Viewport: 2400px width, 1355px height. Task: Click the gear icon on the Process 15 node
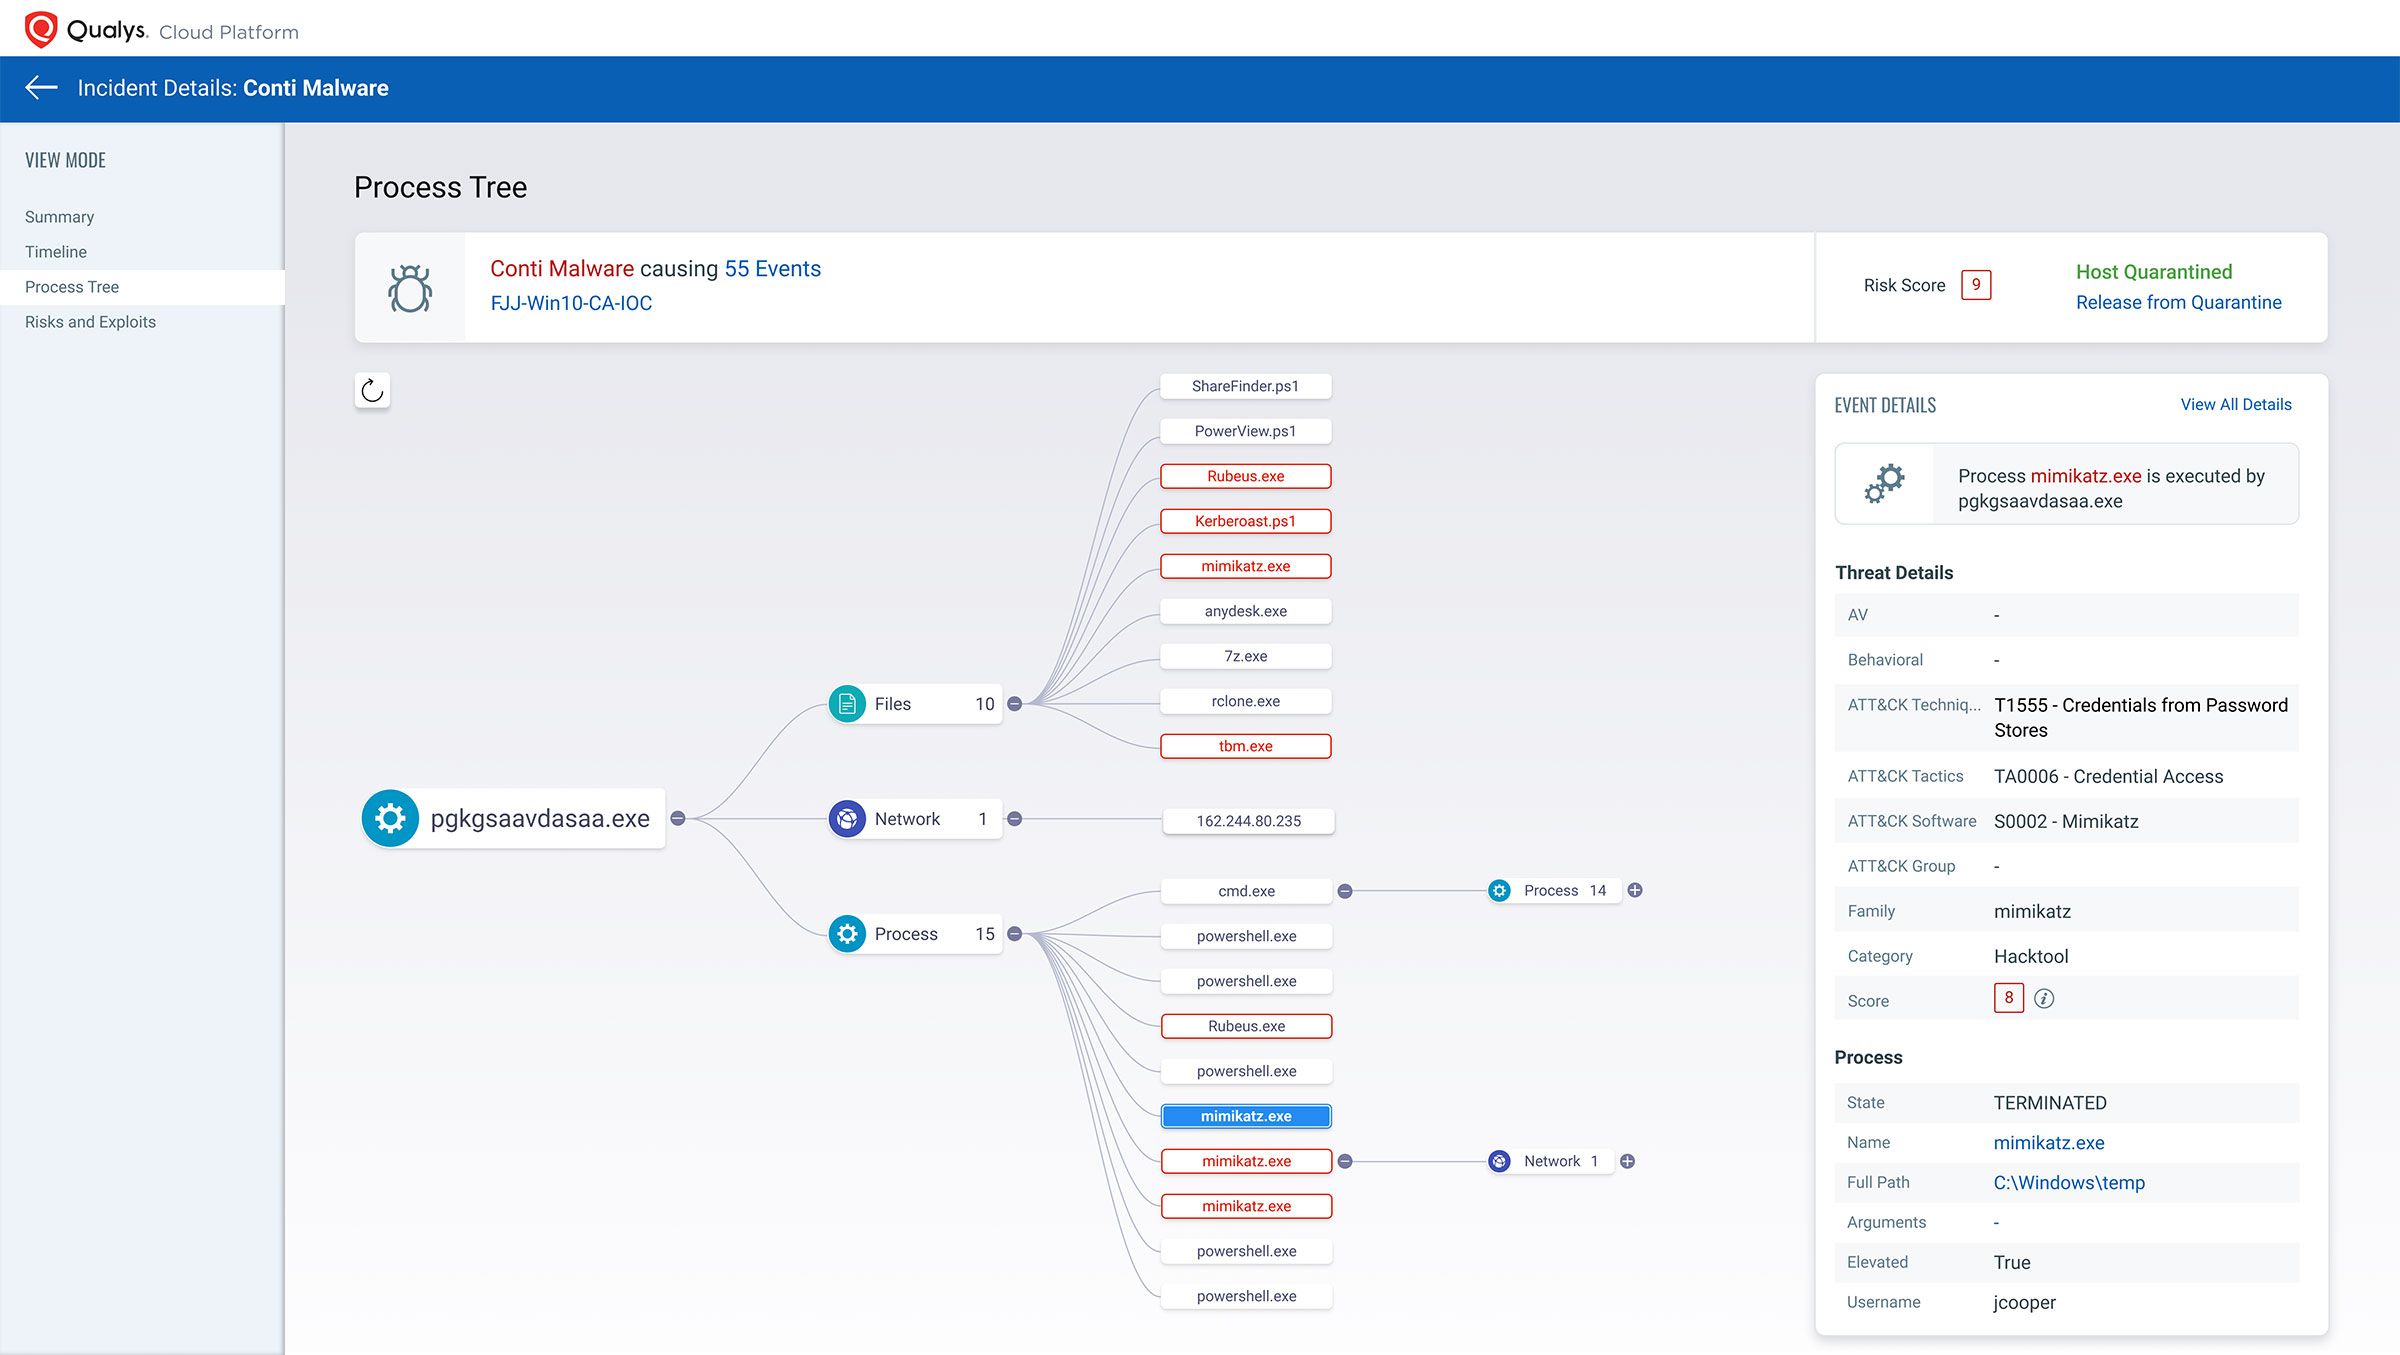point(848,933)
